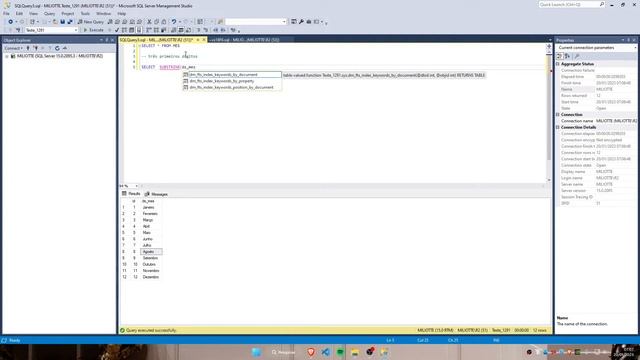Click the New Query button
Viewport: 640px width, 360px height.
(91, 22)
